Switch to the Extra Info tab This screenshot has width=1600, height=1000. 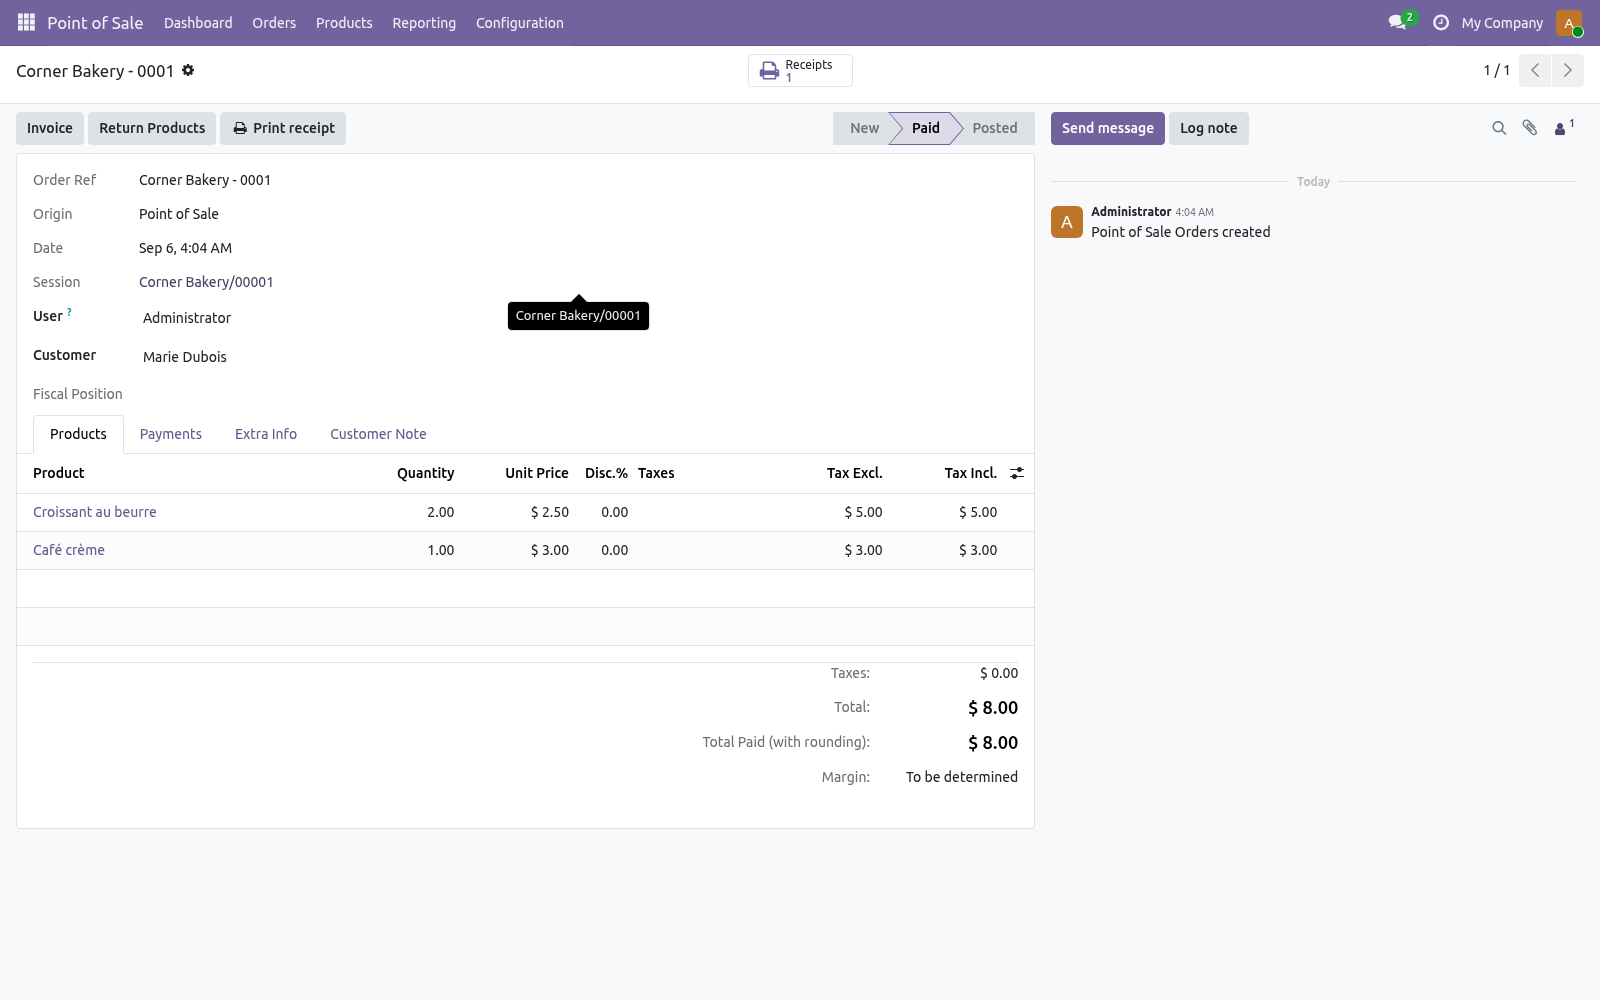[266, 434]
